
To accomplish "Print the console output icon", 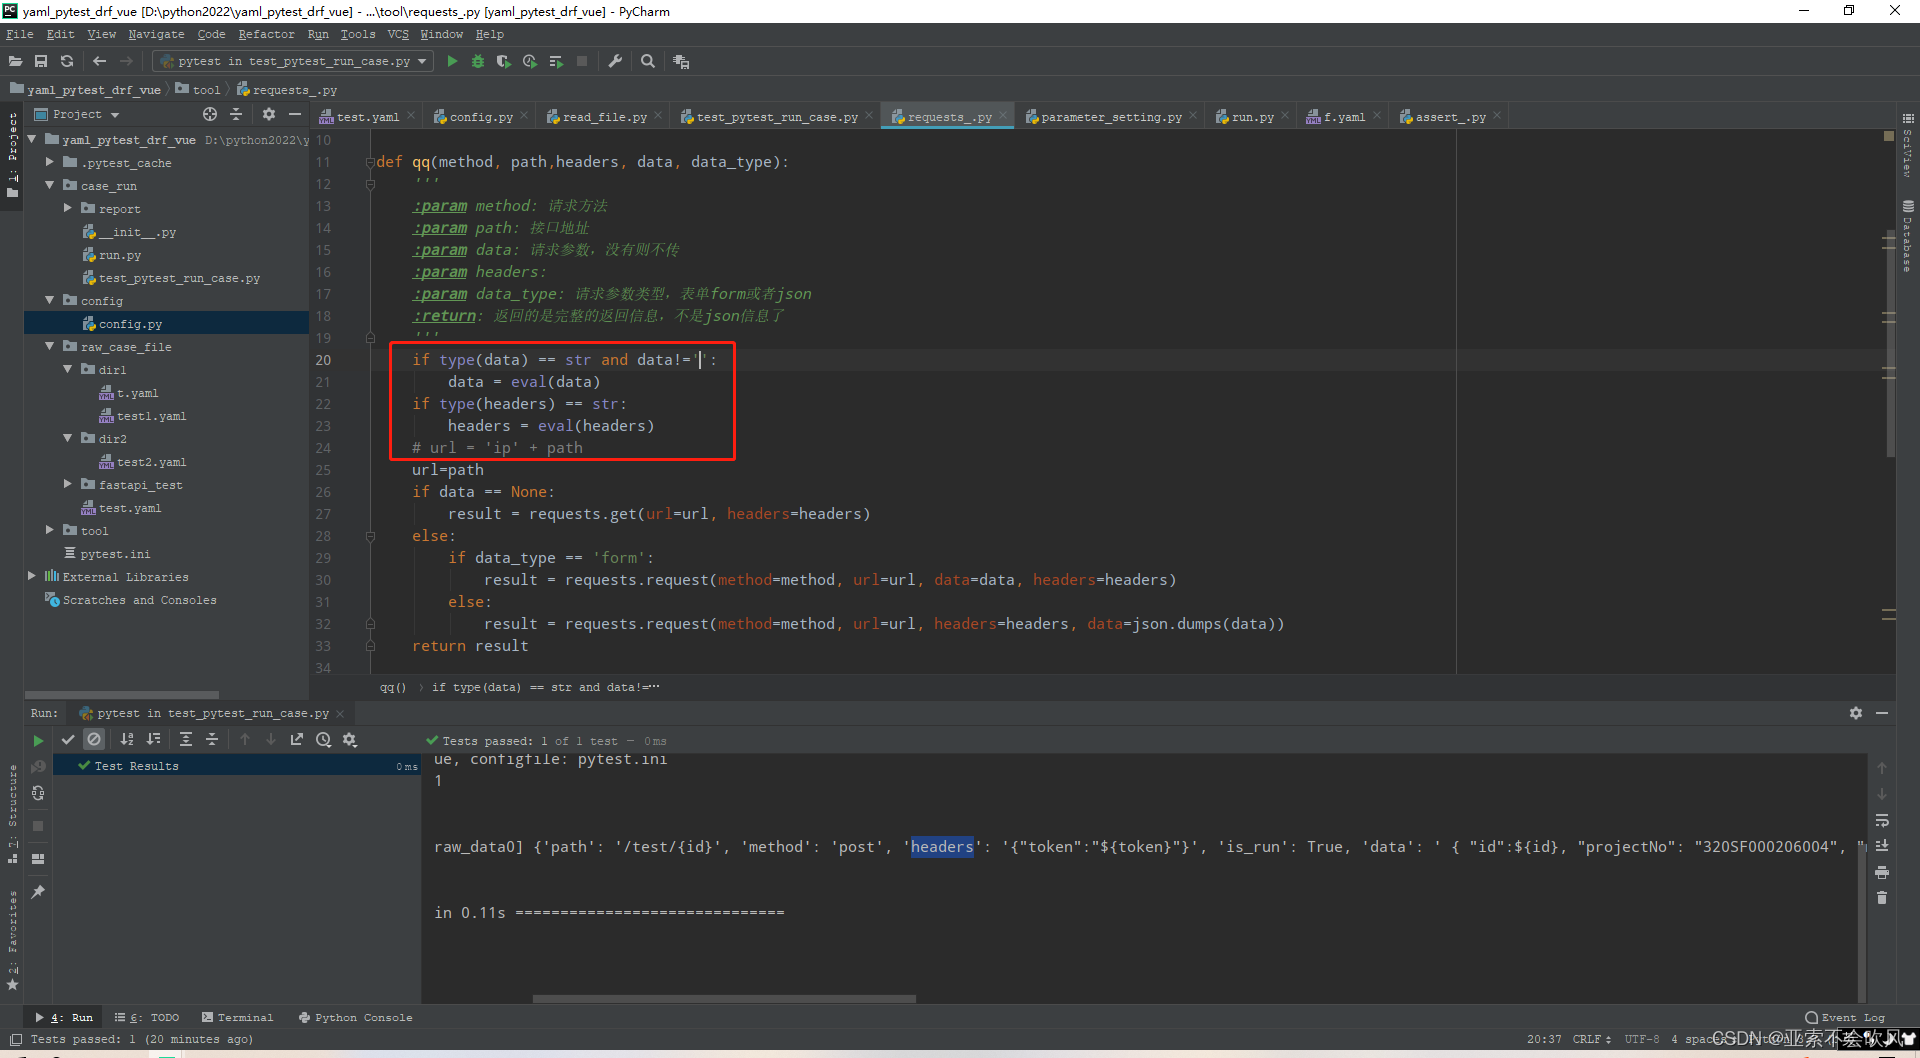I will click(1882, 872).
